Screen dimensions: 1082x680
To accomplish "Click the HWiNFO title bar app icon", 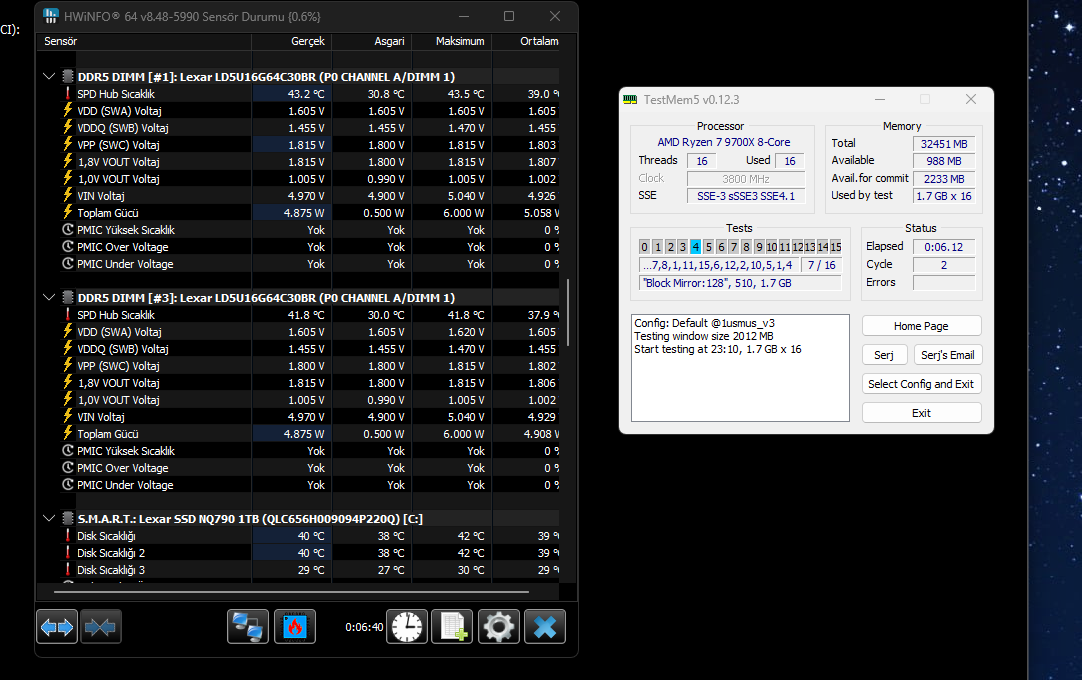I will point(50,16).
